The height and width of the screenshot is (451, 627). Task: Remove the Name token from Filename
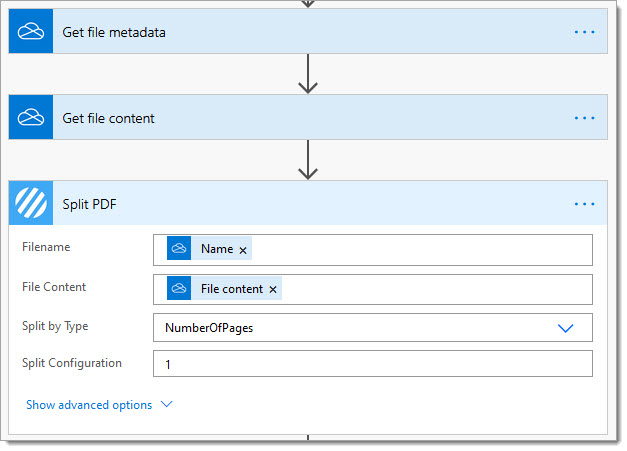[243, 250]
